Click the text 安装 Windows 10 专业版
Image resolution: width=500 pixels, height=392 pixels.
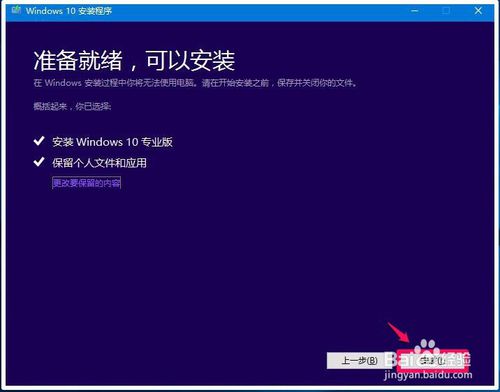click(112, 142)
